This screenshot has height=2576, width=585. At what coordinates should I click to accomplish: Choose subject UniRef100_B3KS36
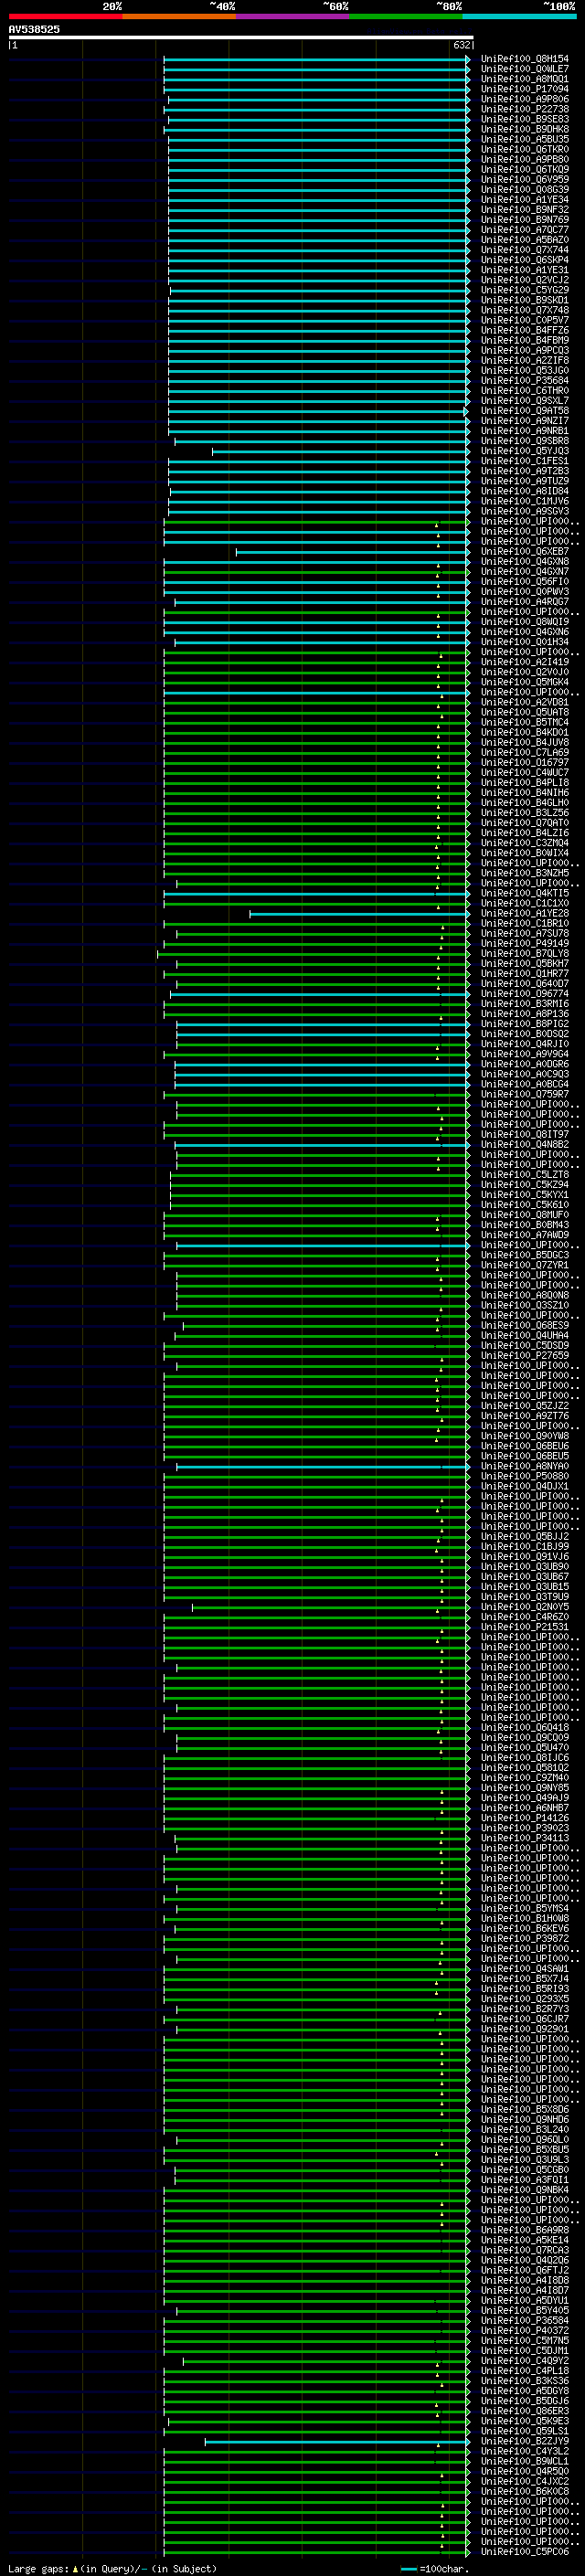525,2381
